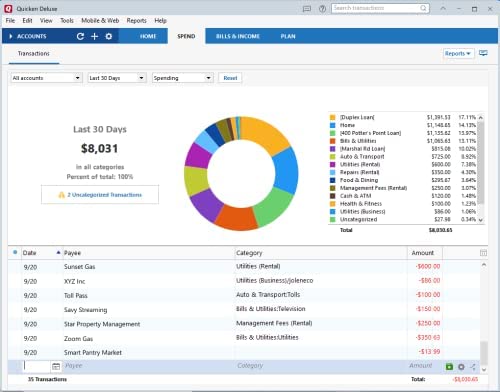The height and width of the screenshot is (392, 500).
Task: Click the blue status dot column header
Action: click(x=15, y=252)
